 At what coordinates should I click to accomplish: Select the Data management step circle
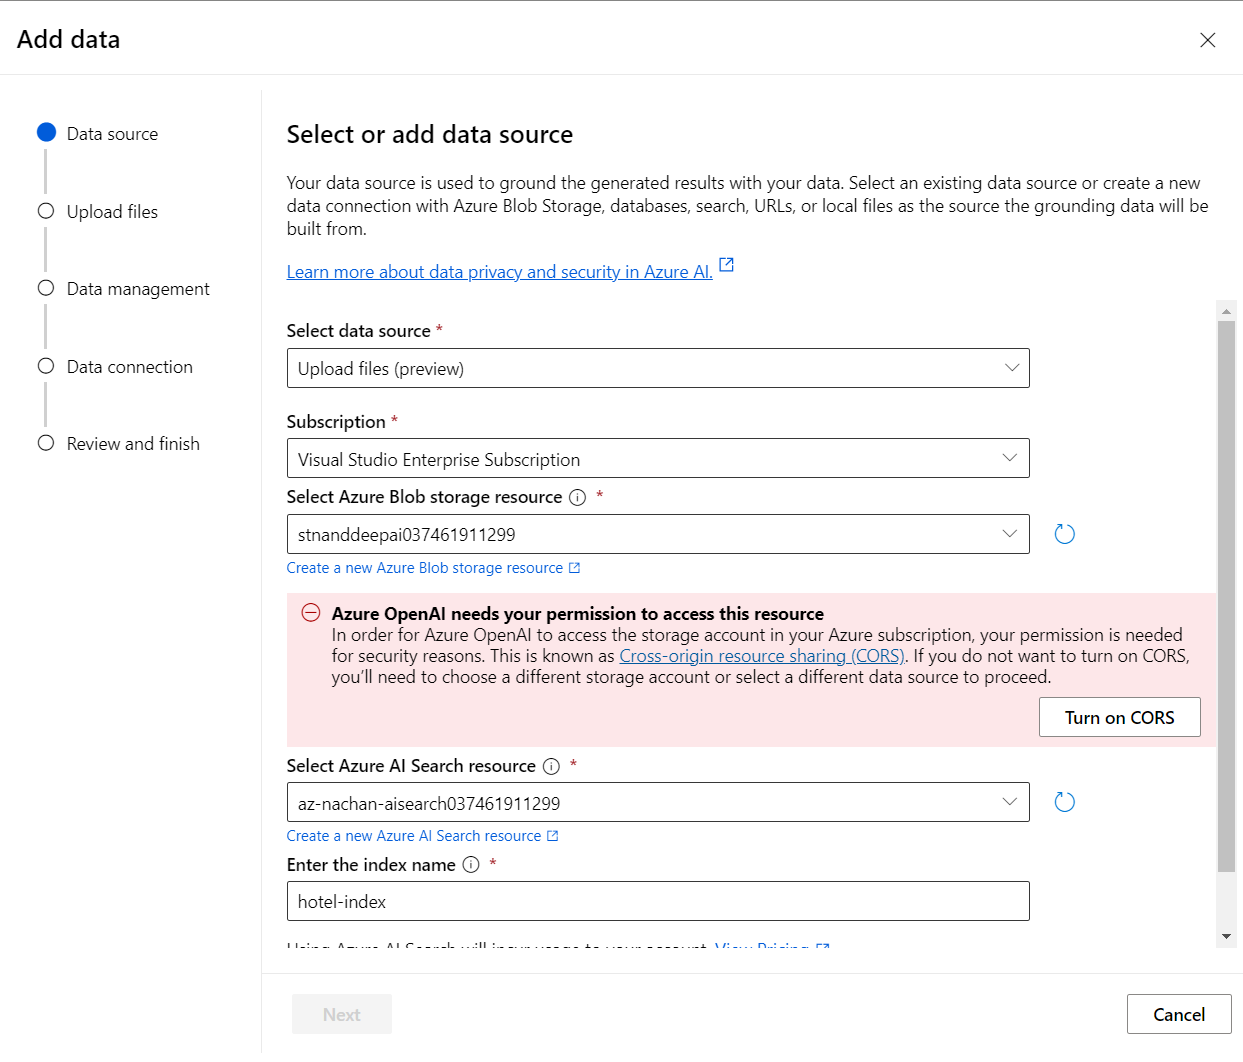click(46, 288)
